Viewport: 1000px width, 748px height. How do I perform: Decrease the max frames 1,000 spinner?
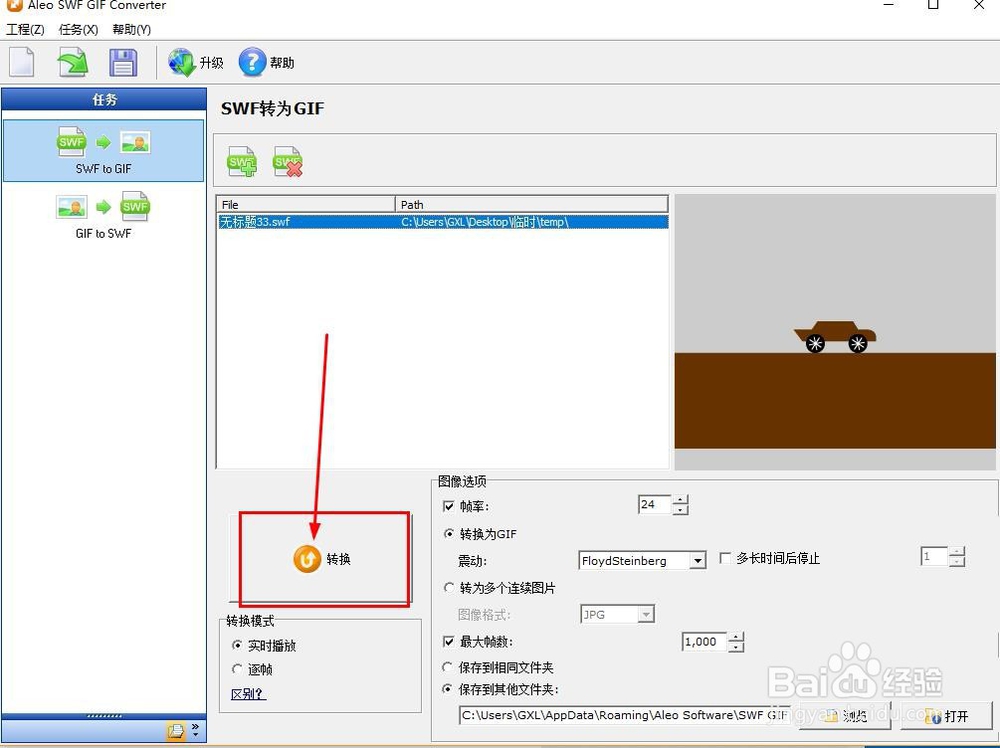(736, 647)
